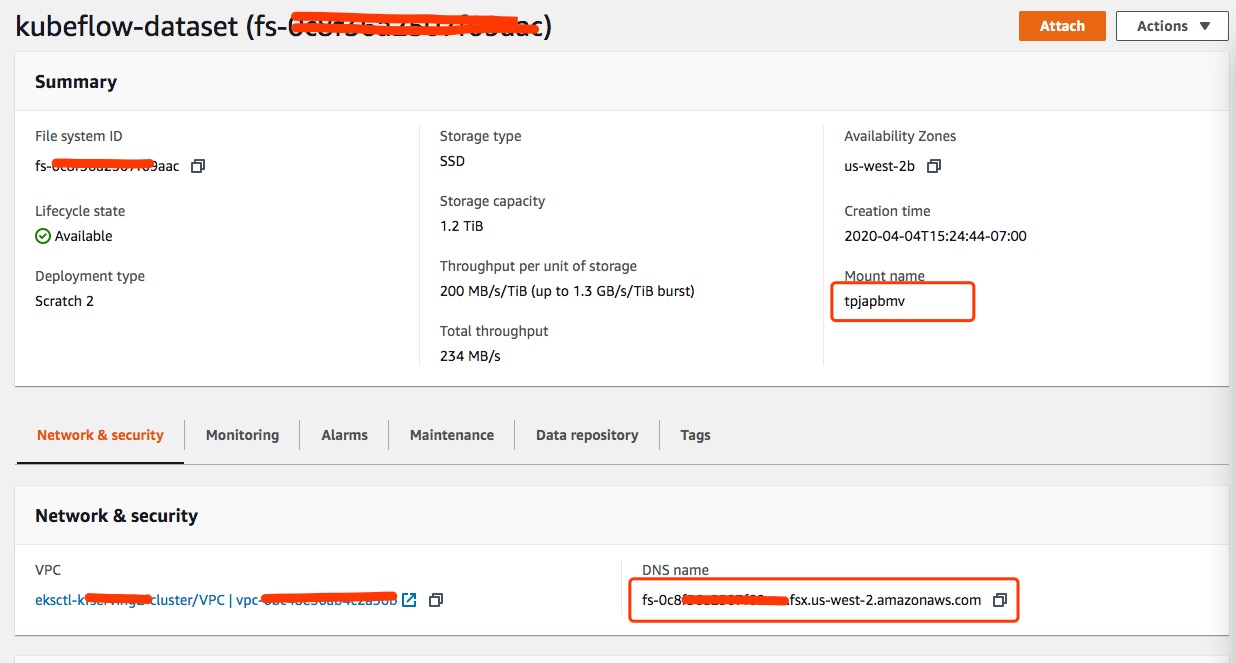Click the Storage capacity value 1.2 TiB

(x=461, y=226)
